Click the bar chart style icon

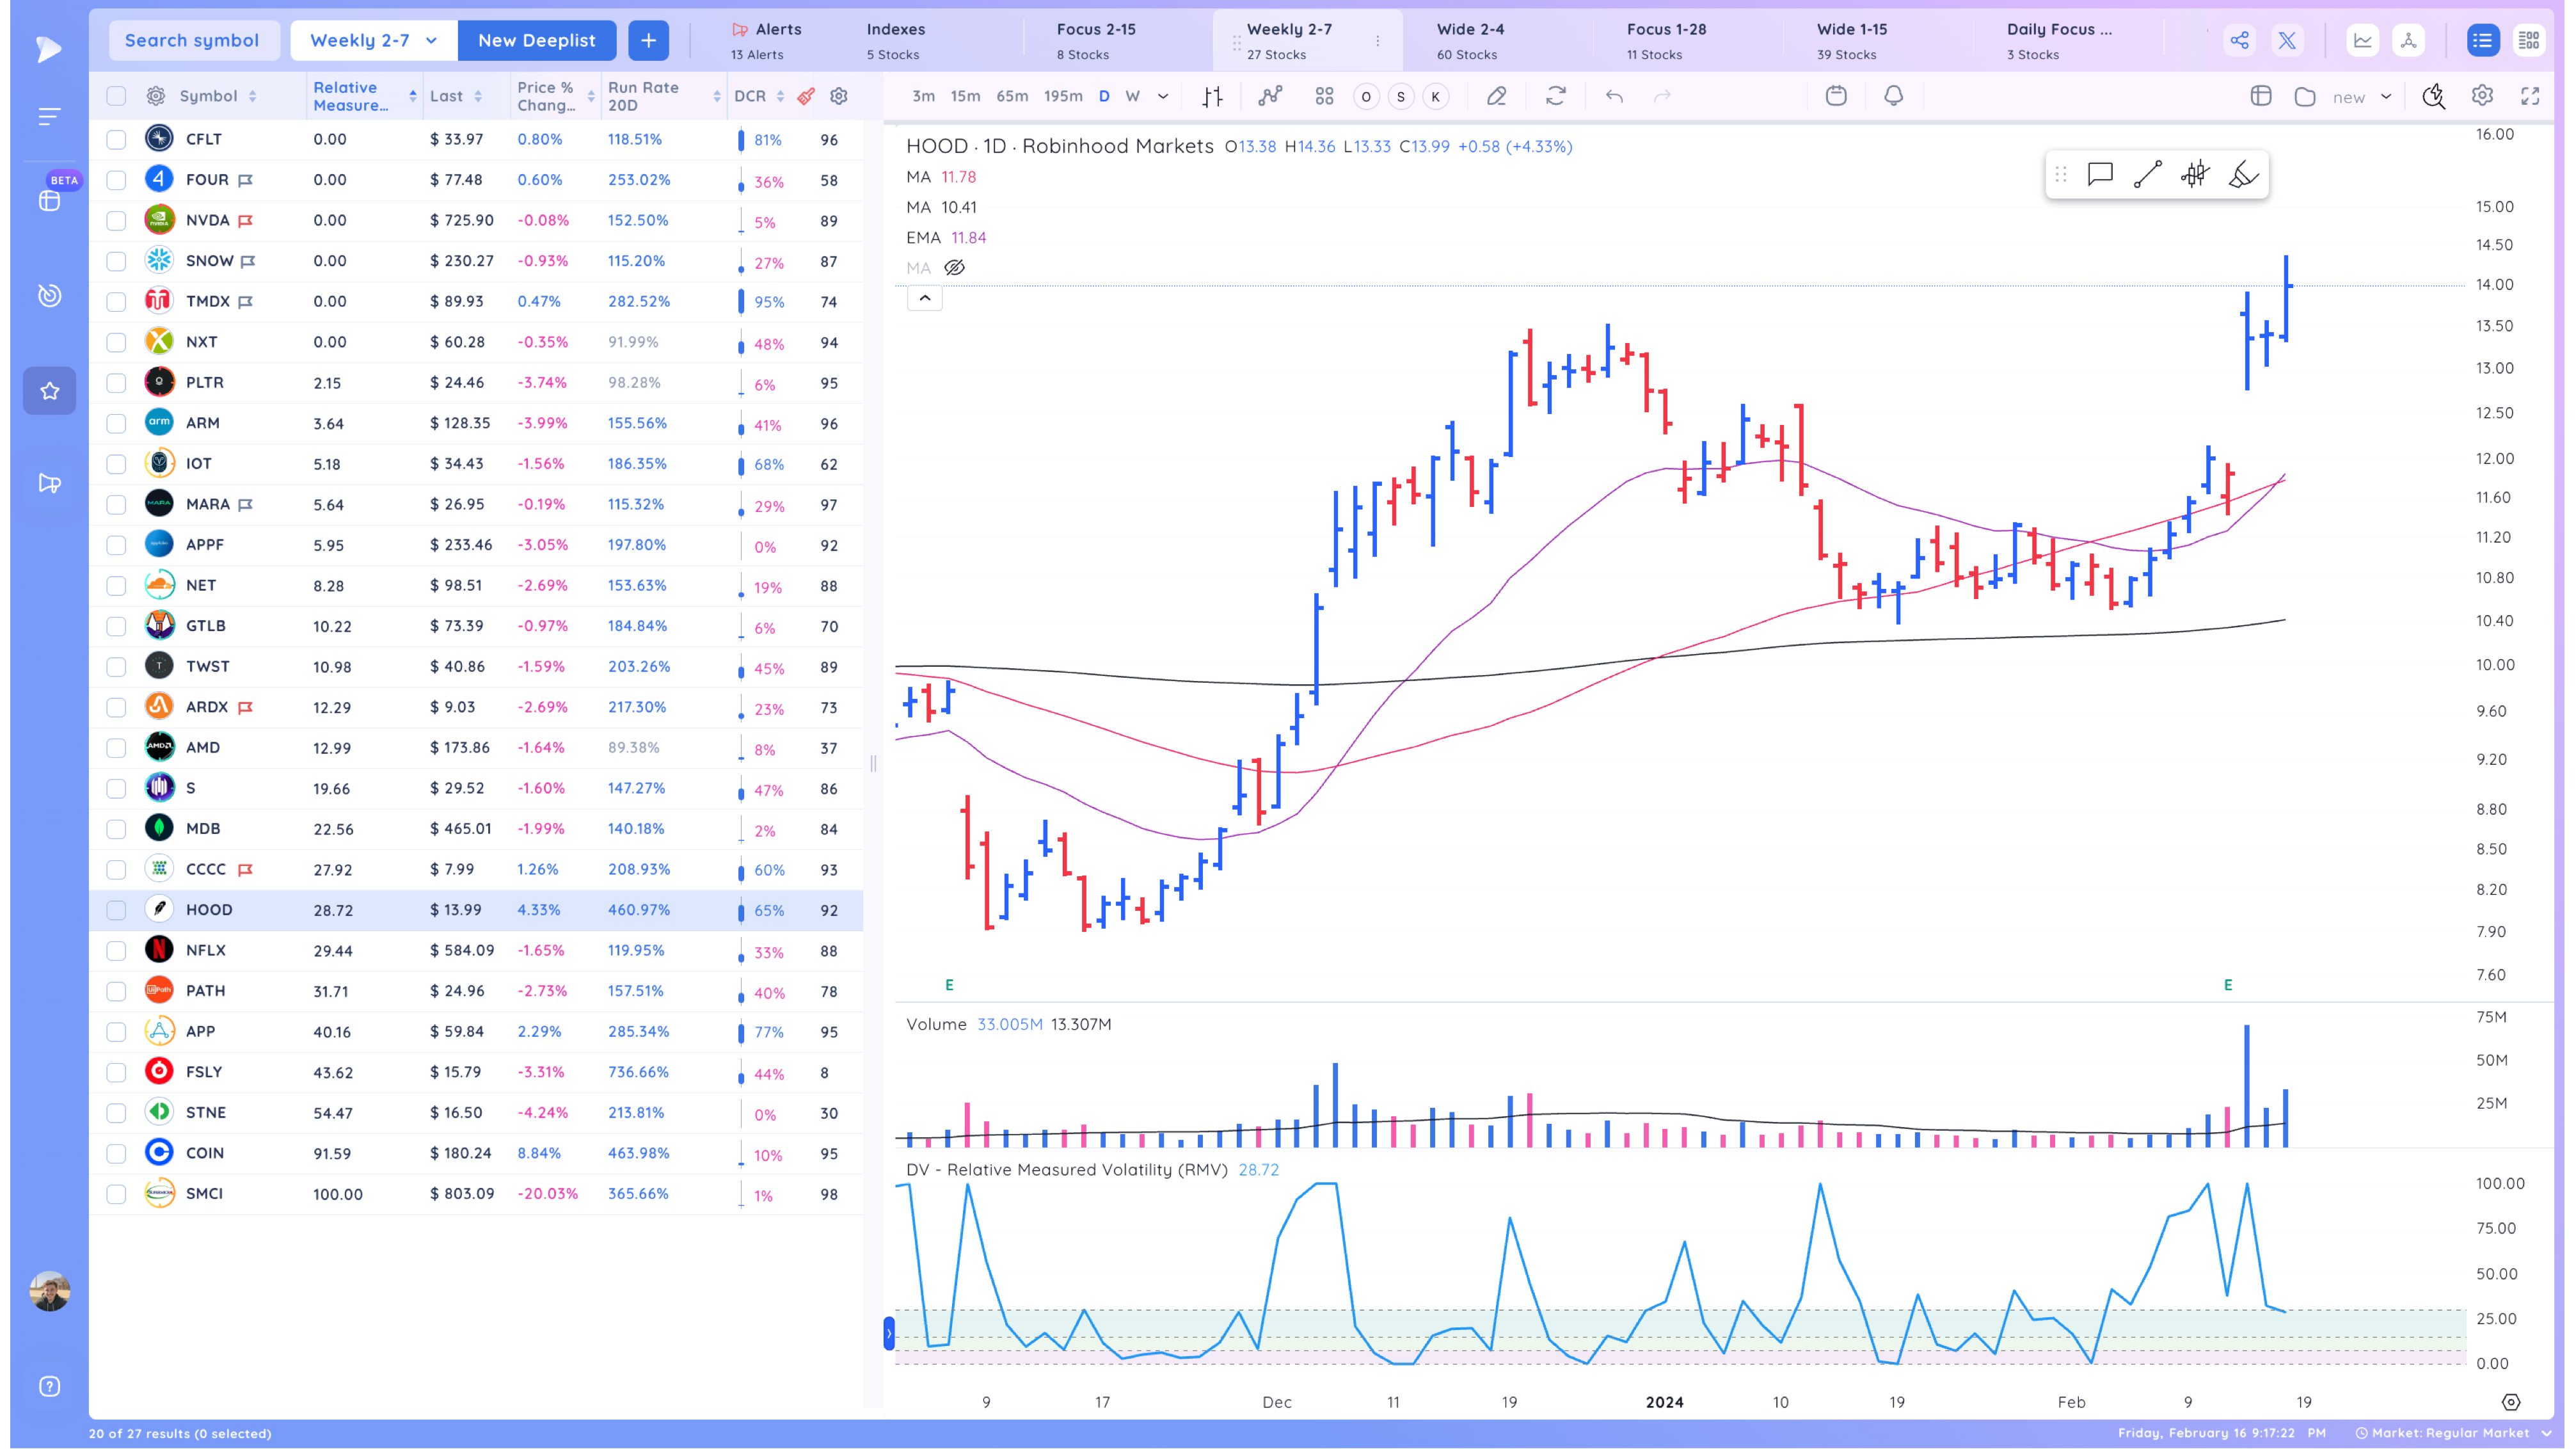tap(1212, 96)
